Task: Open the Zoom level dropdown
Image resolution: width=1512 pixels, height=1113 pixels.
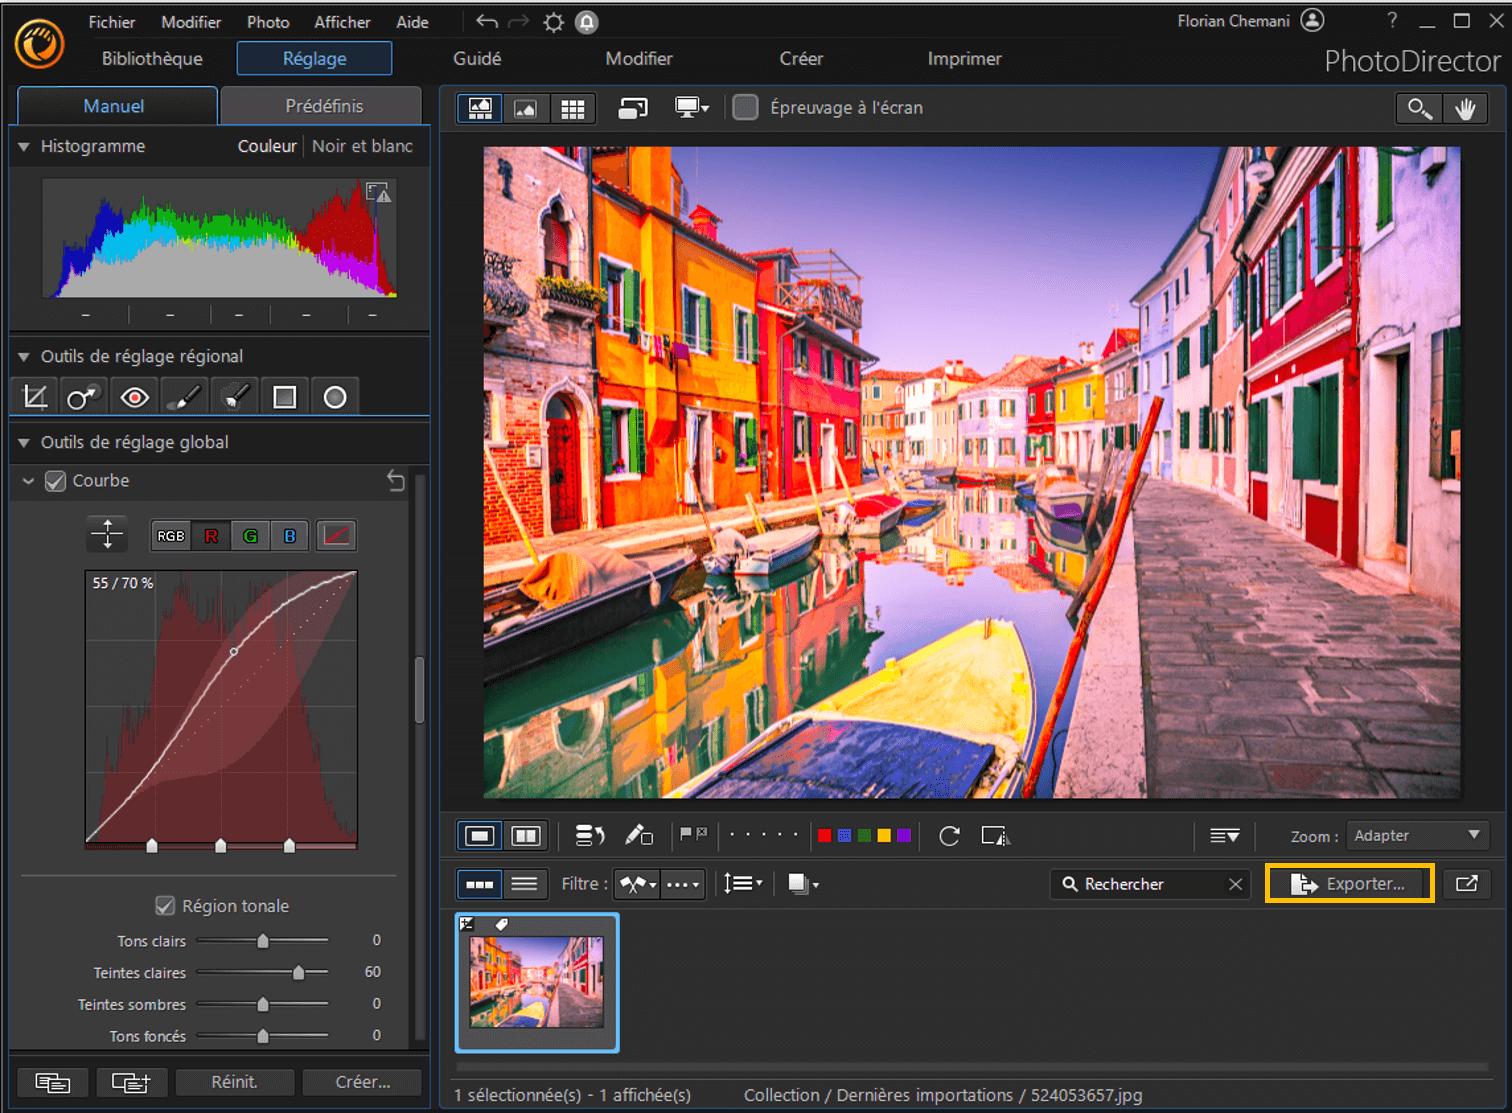Action: point(1417,836)
